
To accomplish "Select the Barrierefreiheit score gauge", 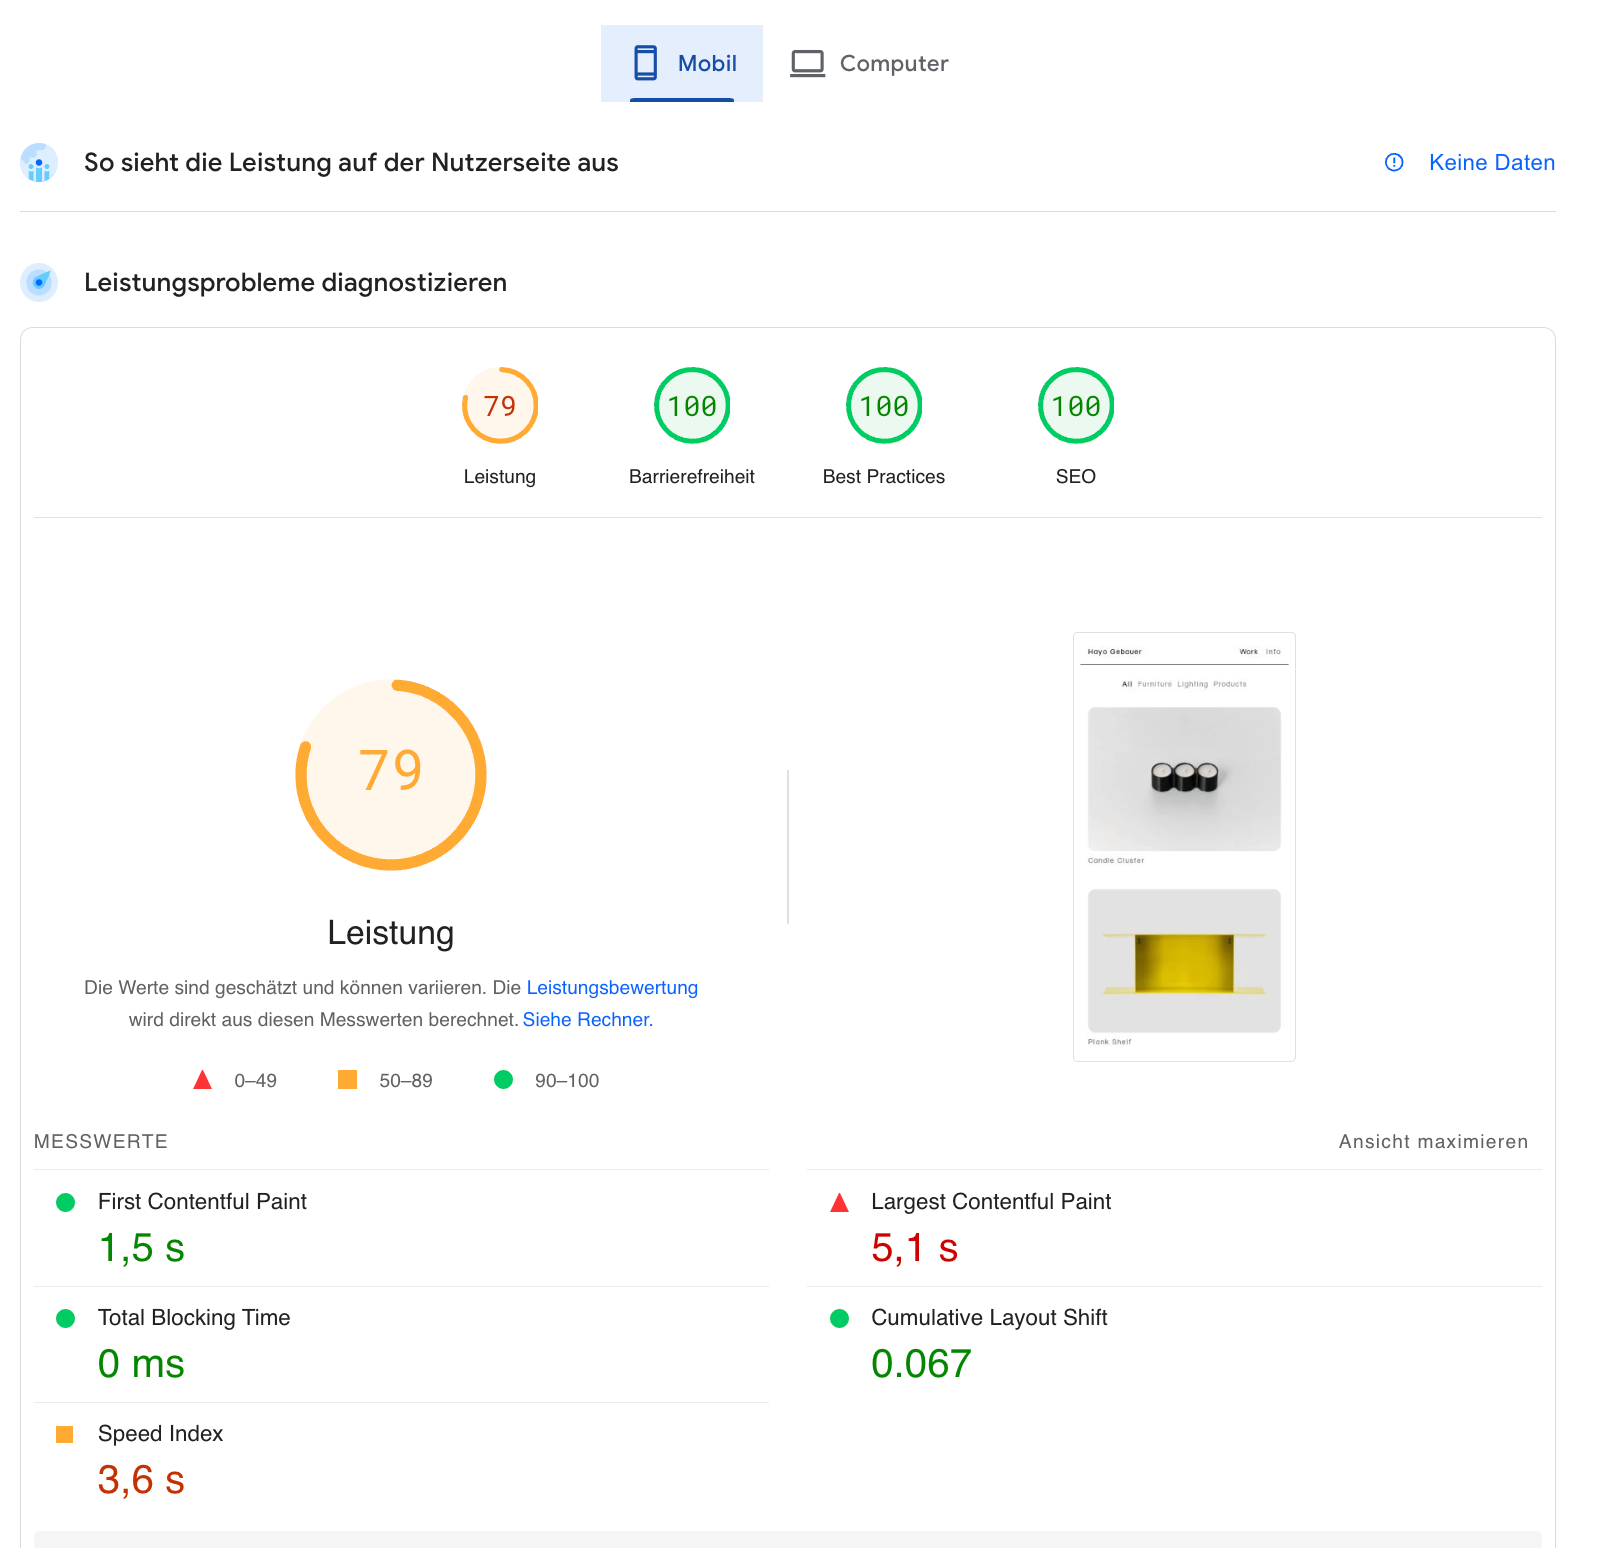I will 692,406.
